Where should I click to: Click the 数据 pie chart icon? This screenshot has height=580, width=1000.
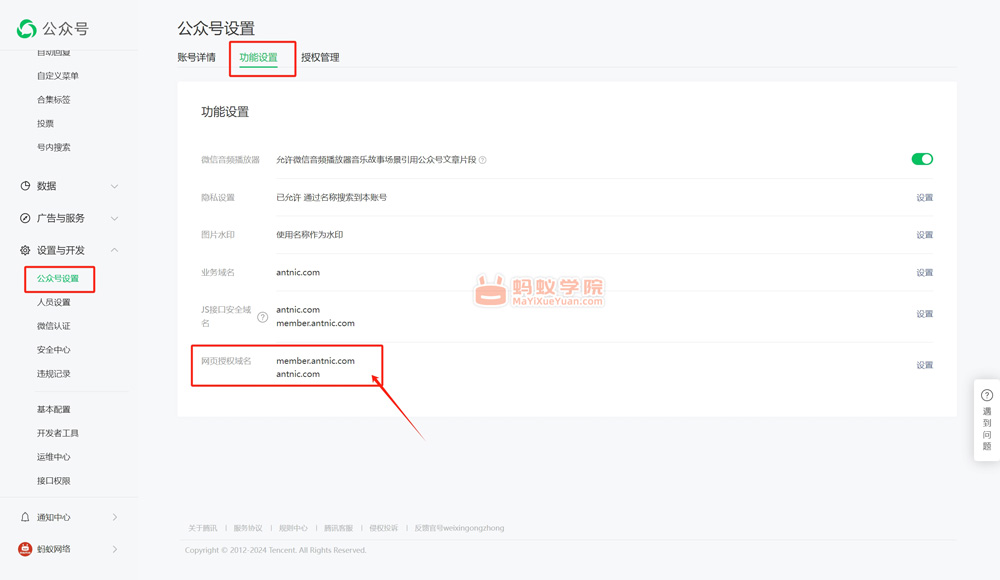[x=25, y=186]
